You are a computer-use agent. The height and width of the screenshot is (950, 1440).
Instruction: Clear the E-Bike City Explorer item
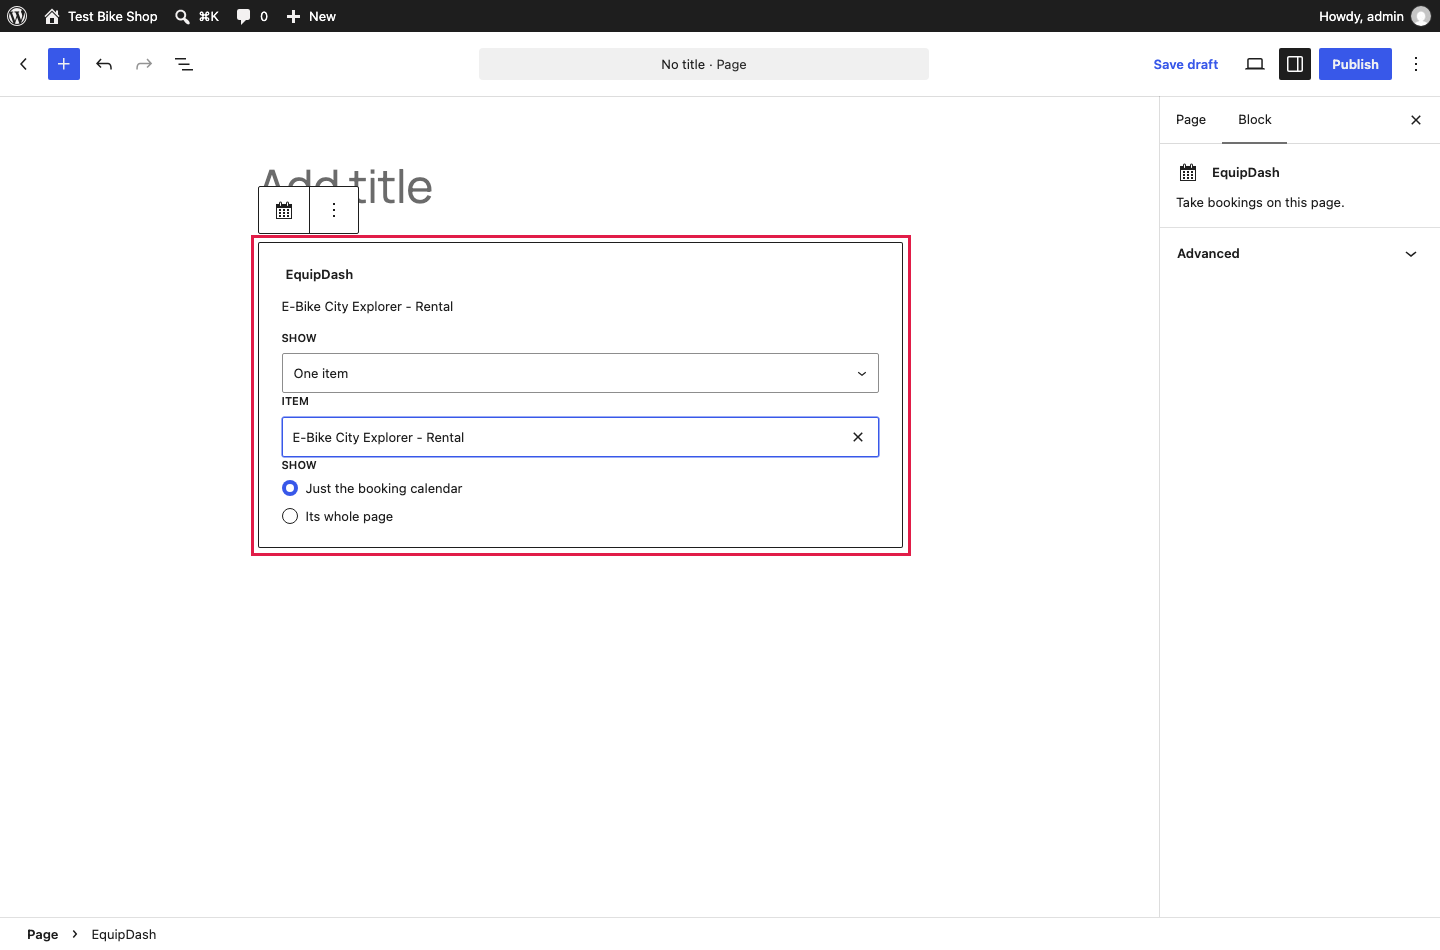(858, 437)
